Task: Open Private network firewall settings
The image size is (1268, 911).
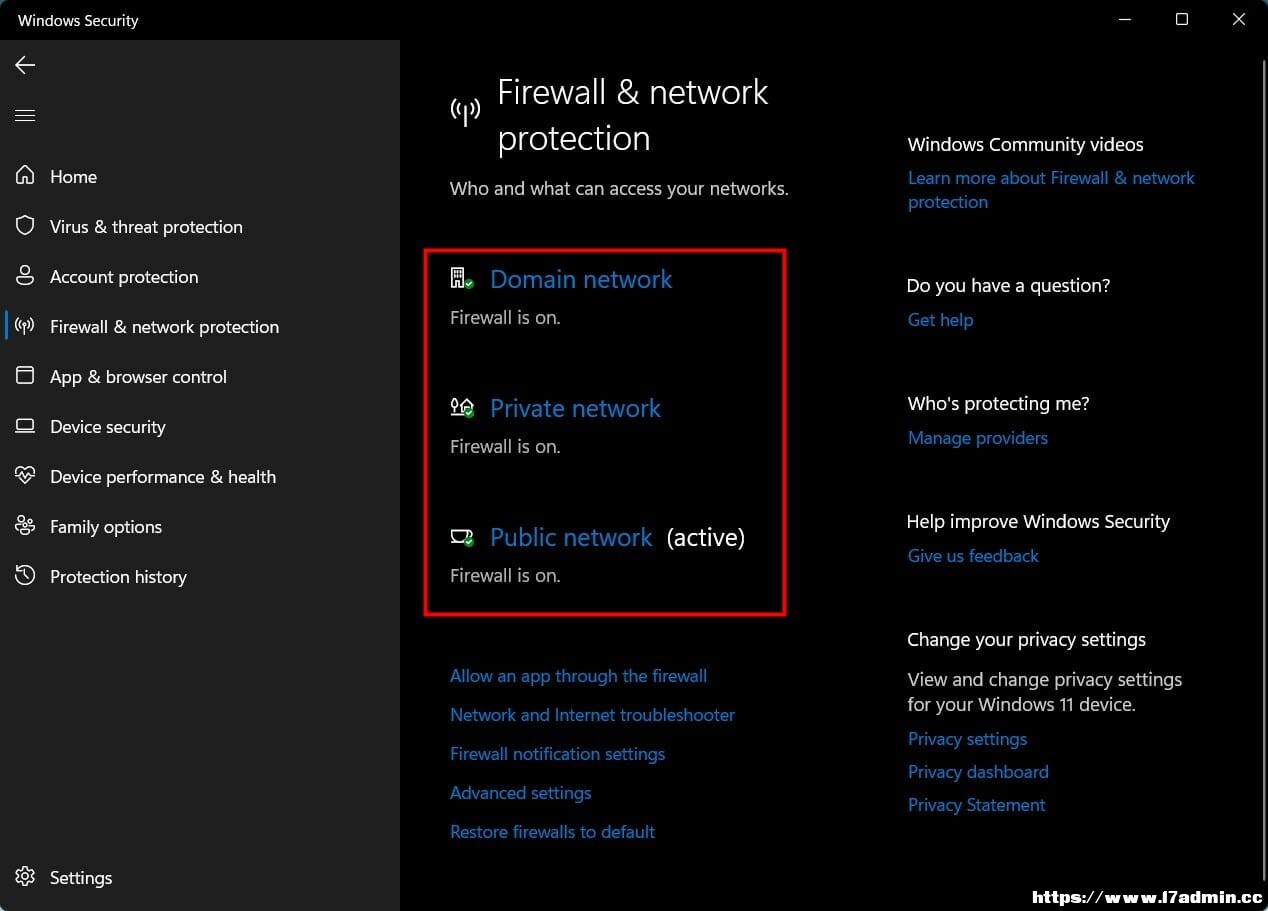Action: (575, 408)
